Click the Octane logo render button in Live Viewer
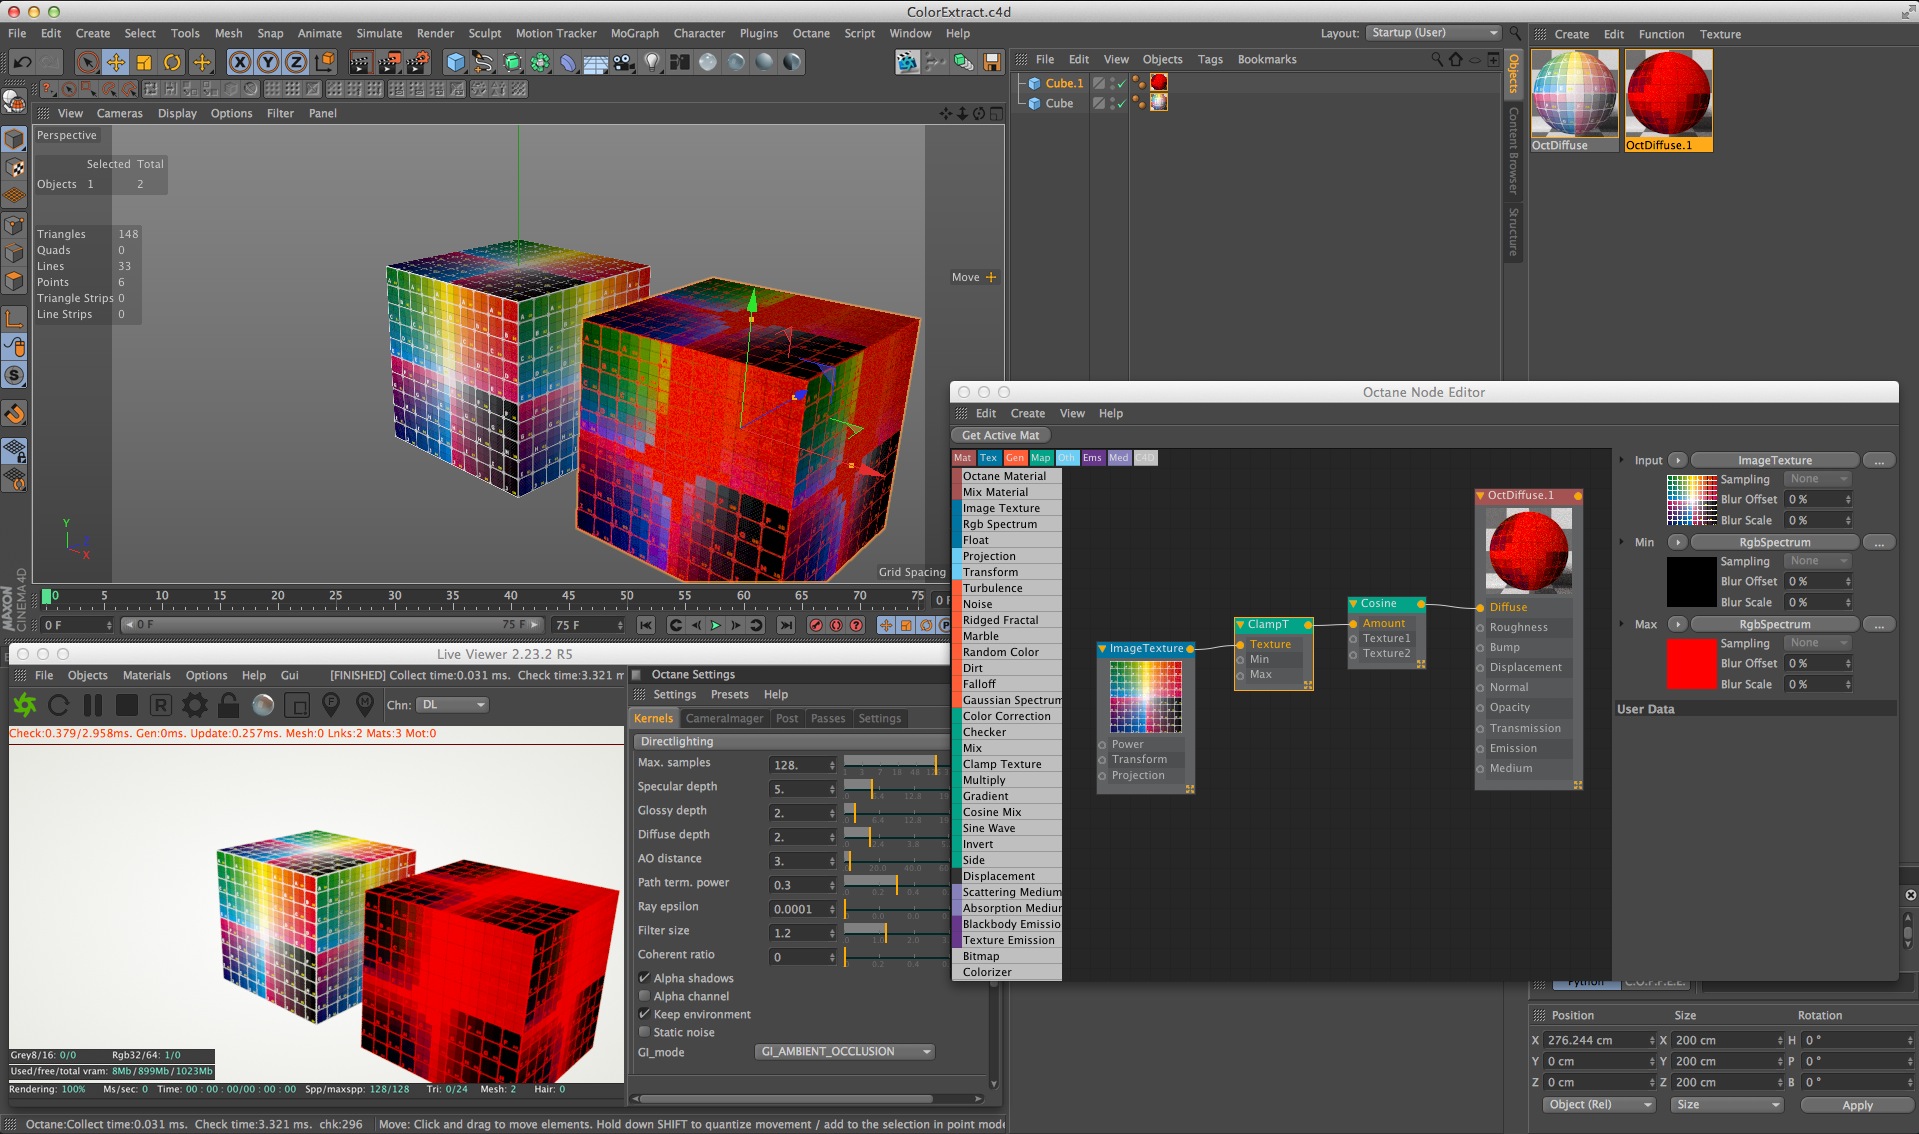1919x1134 pixels. [25, 705]
